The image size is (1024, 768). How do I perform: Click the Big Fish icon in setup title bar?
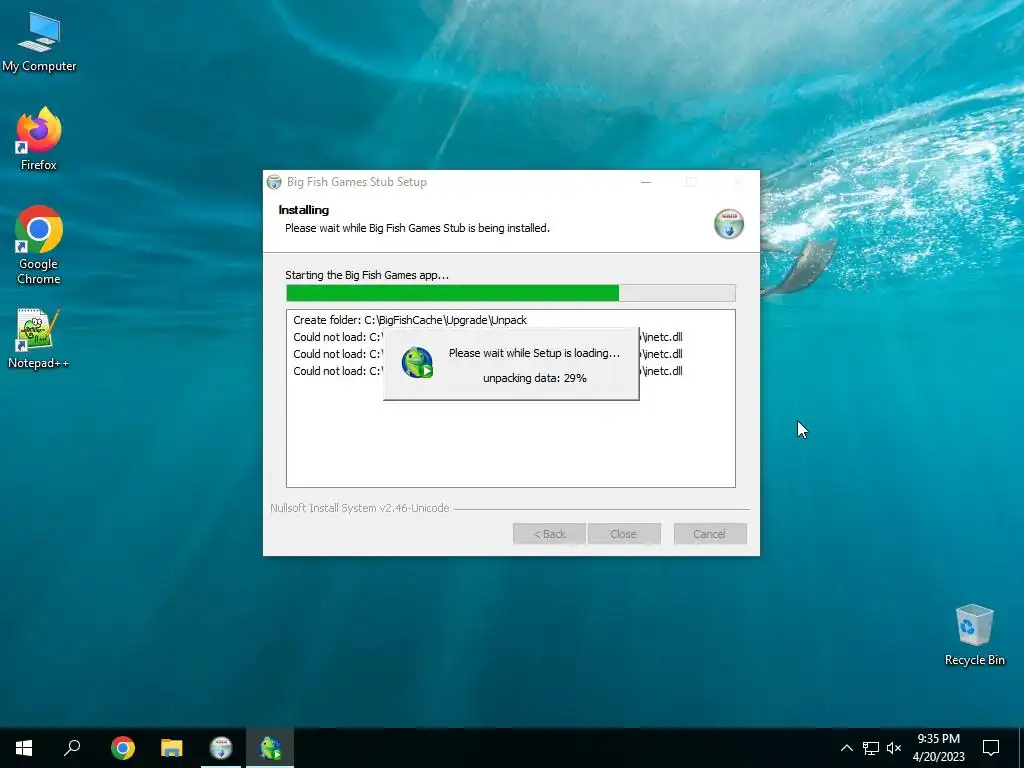pos(274,182)
